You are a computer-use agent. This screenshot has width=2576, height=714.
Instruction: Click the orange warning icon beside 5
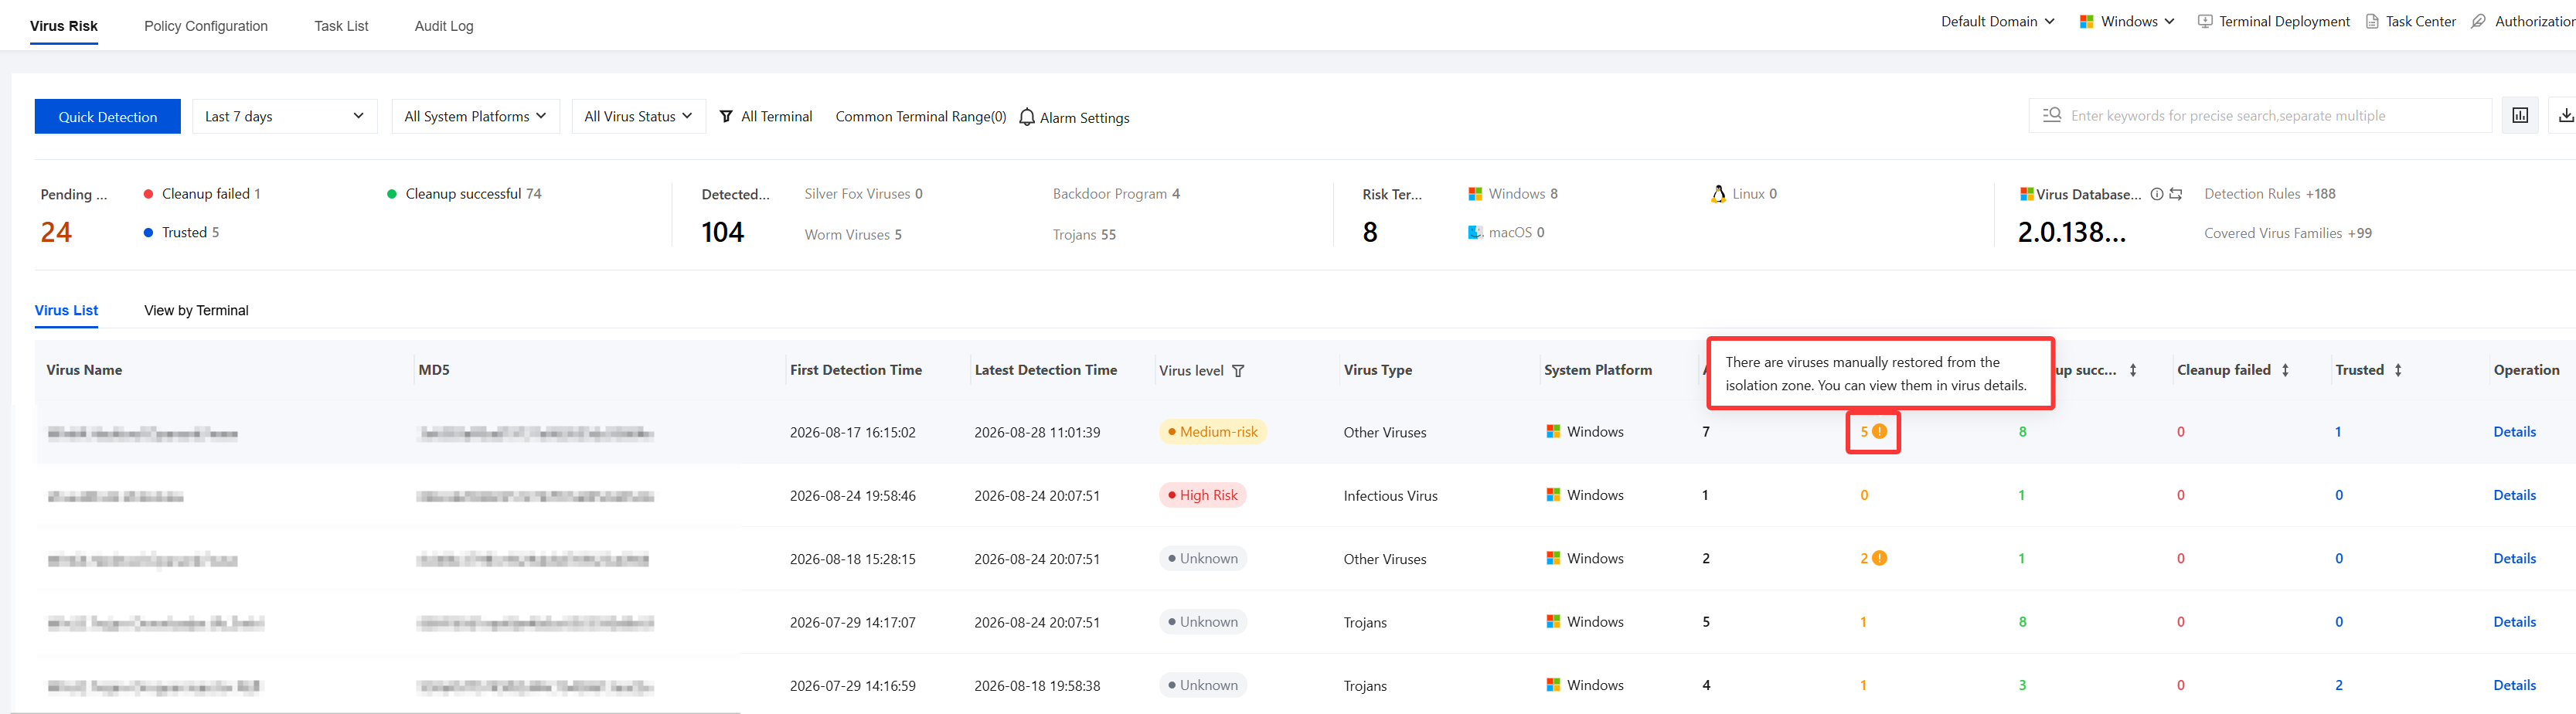(1880, 432)
